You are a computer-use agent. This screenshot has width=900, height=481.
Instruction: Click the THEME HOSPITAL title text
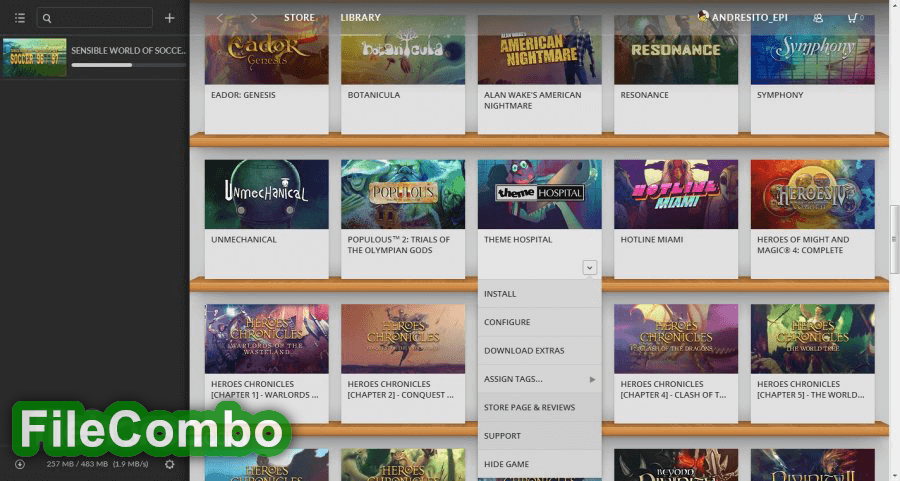pos(518,239)
